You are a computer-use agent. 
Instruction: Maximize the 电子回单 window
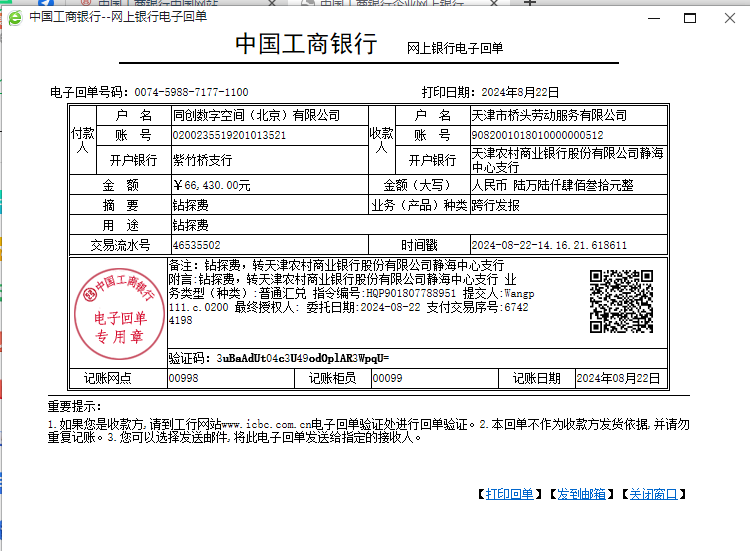(690, 18)
